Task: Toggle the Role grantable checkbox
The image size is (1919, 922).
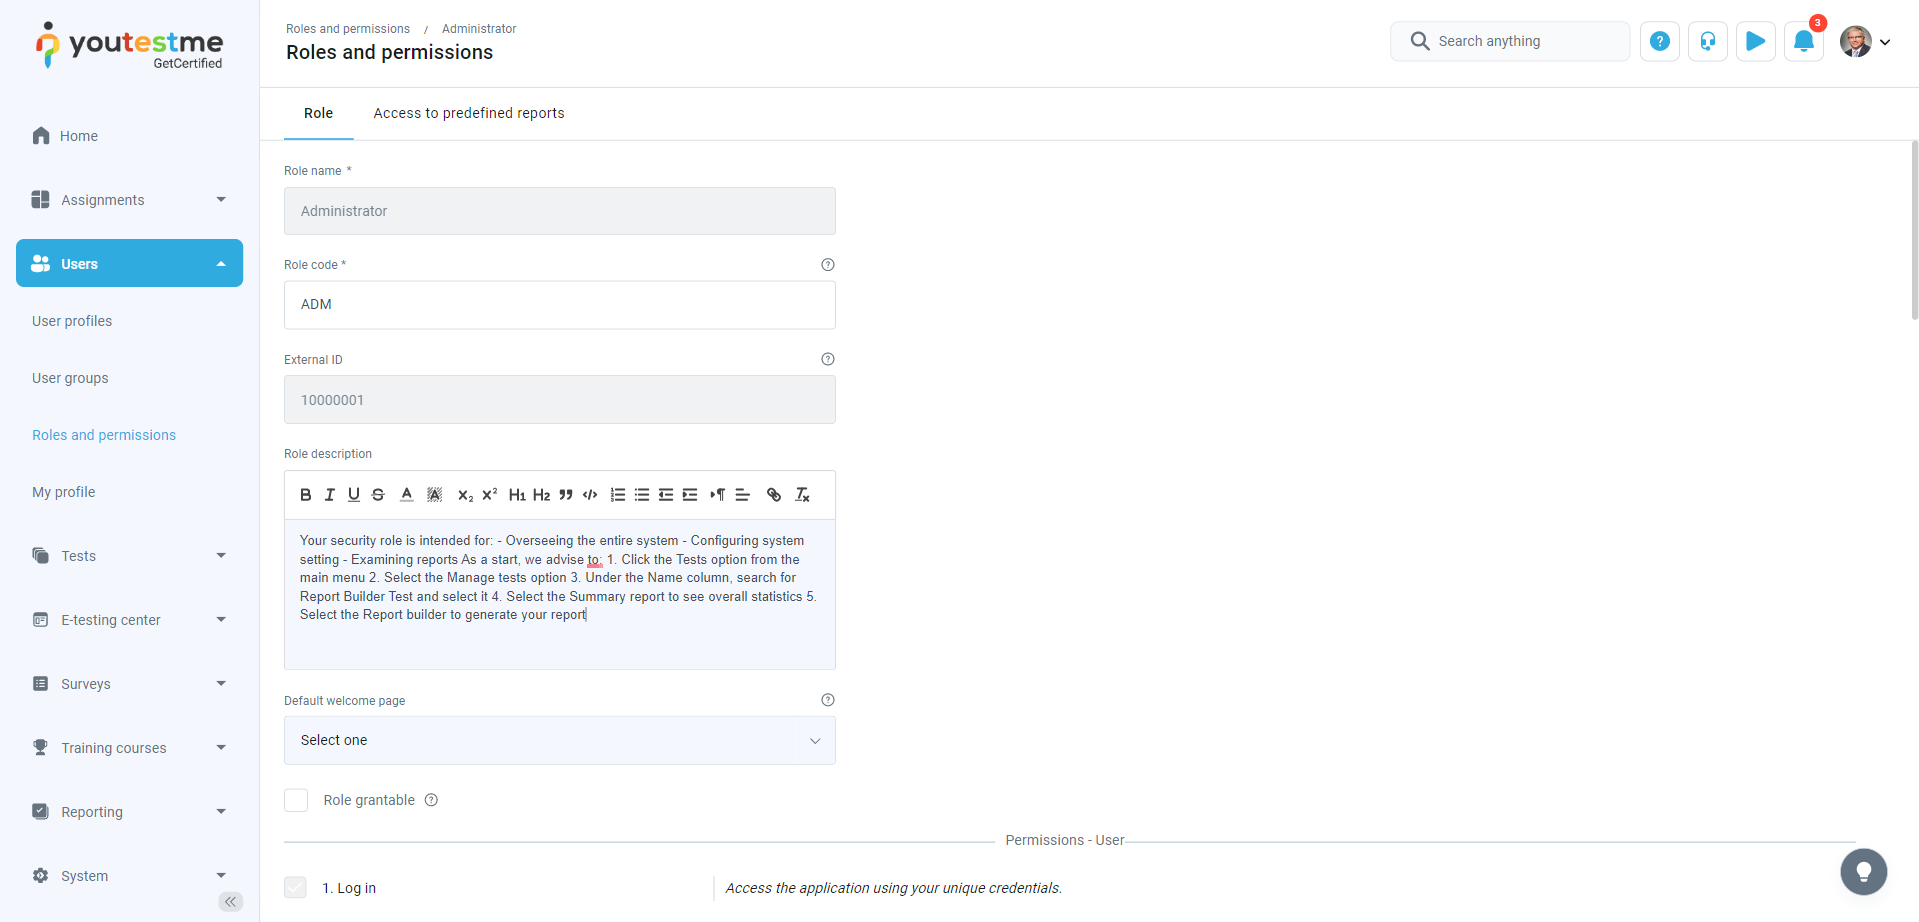Action: click(x=296, y=800)
